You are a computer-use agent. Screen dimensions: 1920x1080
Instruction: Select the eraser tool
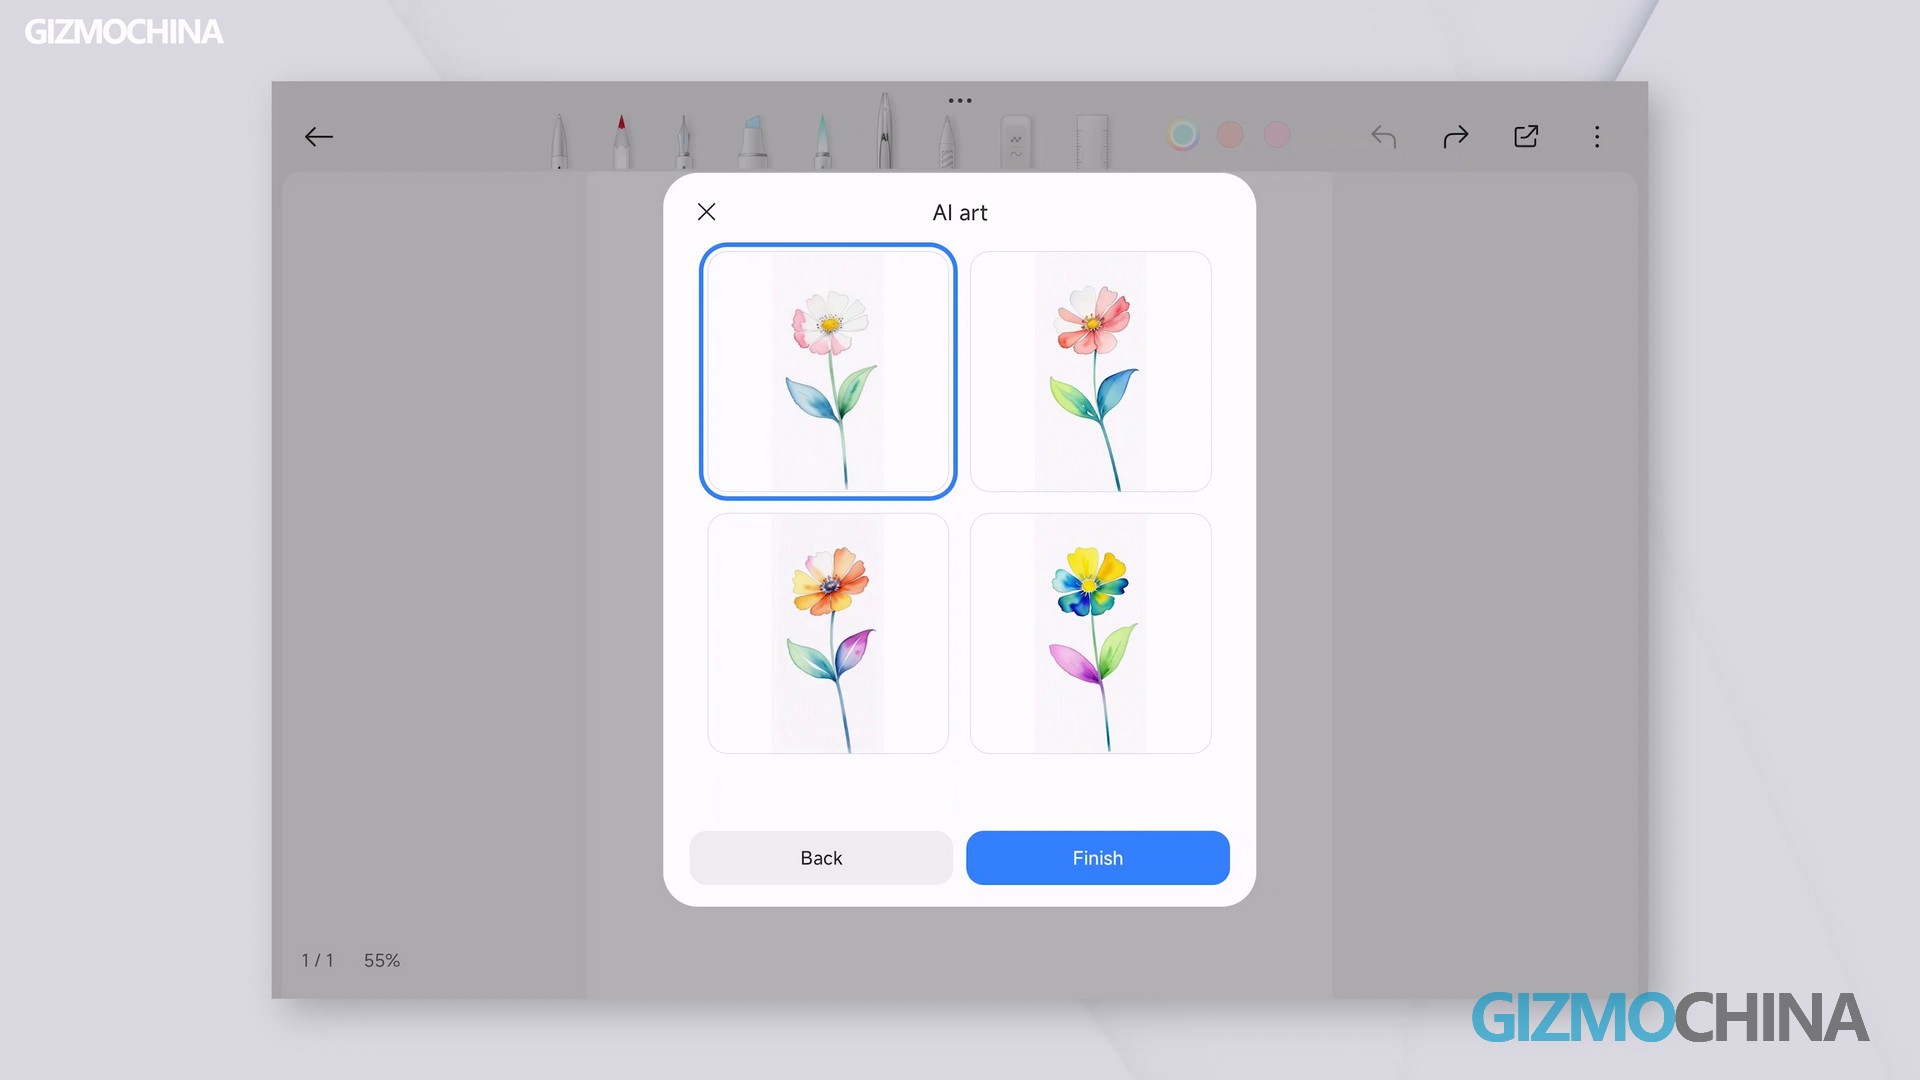point(1016,141)
